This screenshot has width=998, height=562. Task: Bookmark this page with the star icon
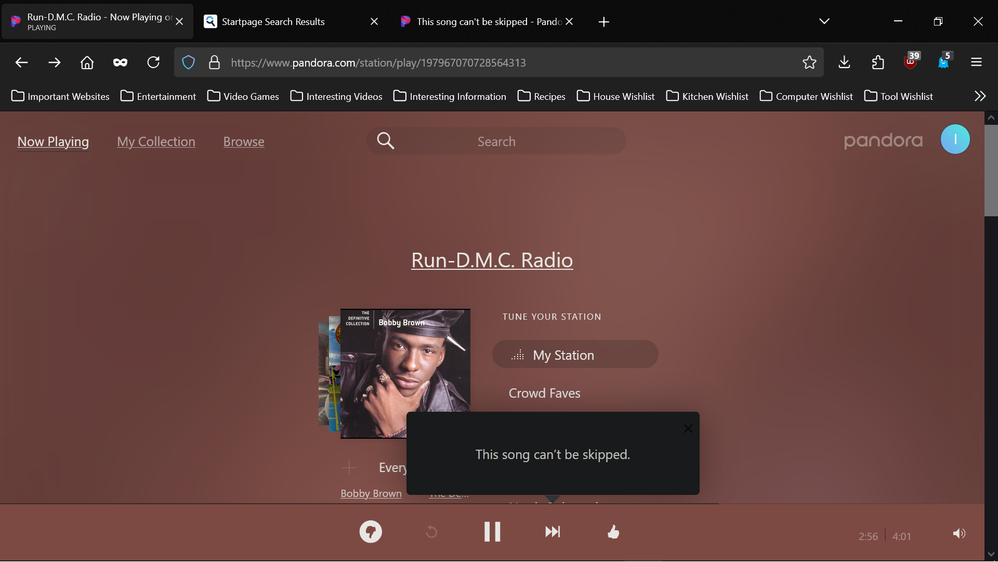click(809, 62)
